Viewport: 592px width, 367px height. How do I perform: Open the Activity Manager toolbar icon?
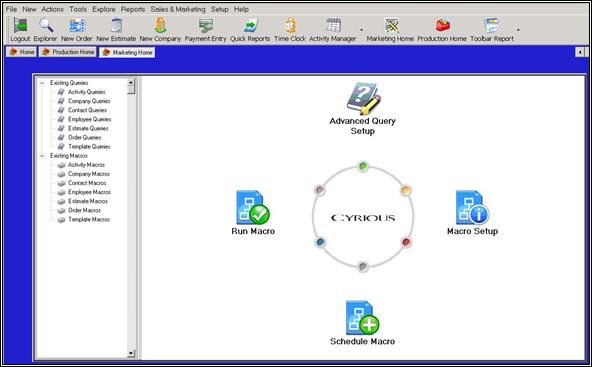(333, 30)
